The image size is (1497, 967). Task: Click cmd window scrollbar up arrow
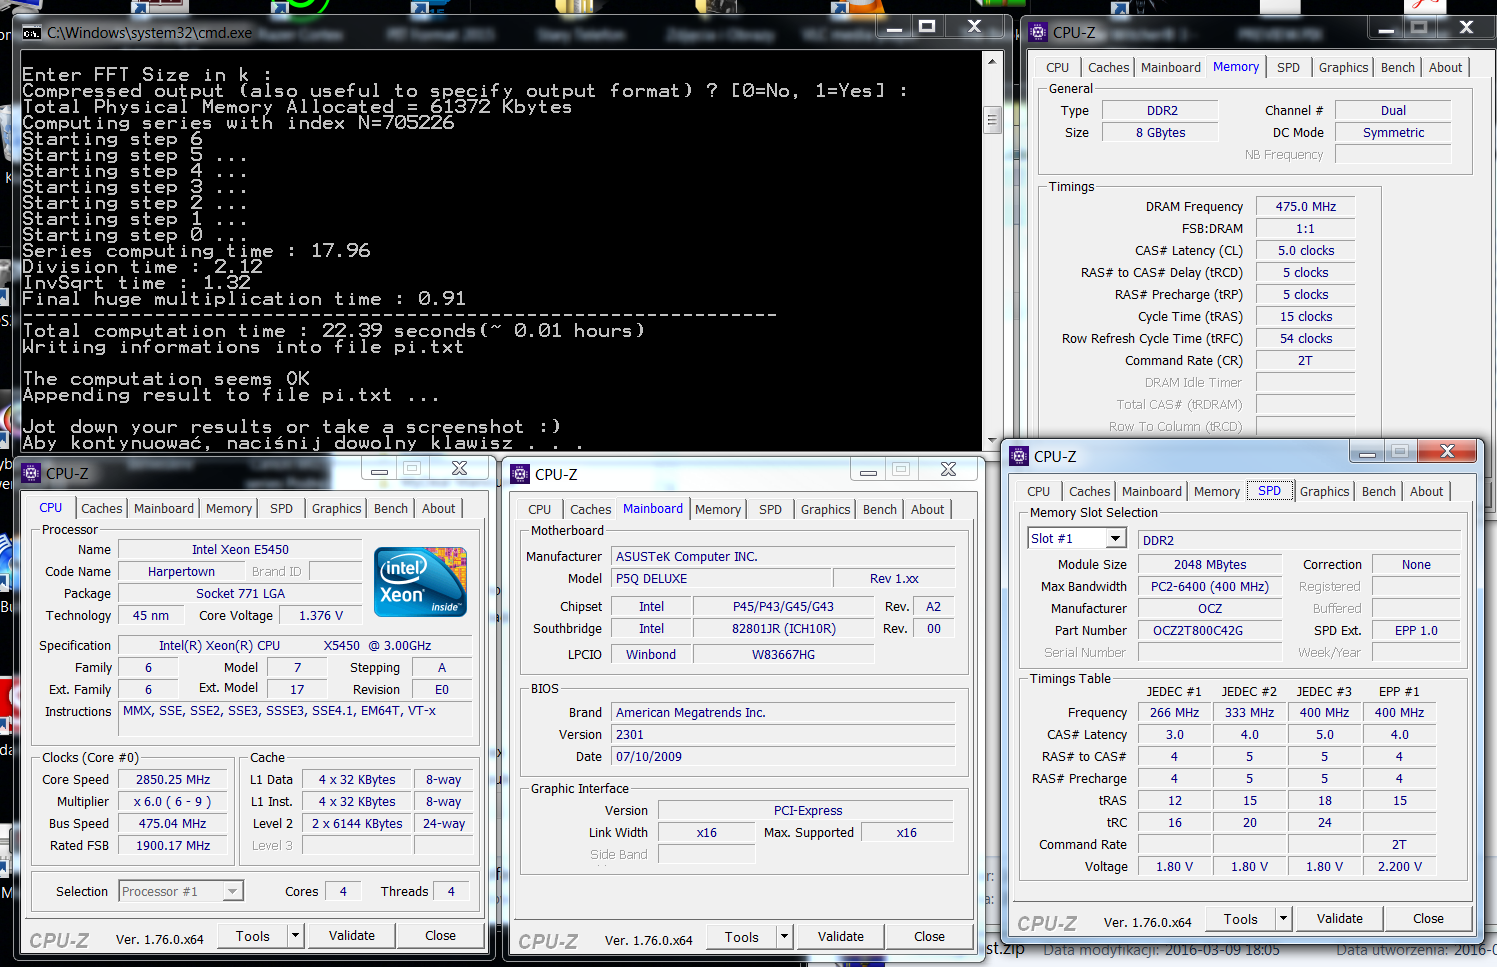(x=992, y=61)
